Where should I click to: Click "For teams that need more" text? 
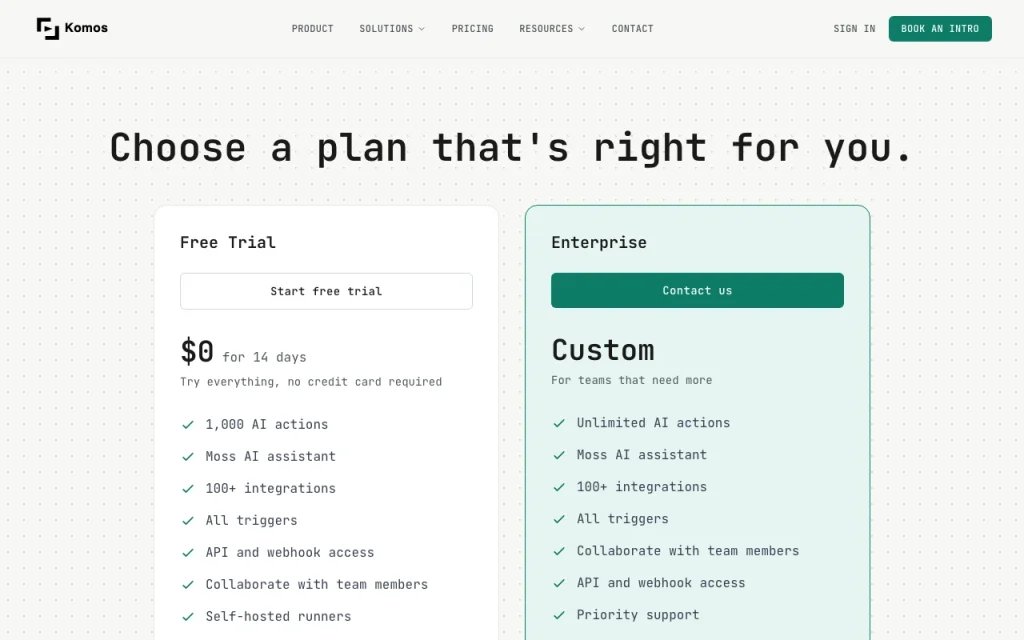[x=632, y=380]
